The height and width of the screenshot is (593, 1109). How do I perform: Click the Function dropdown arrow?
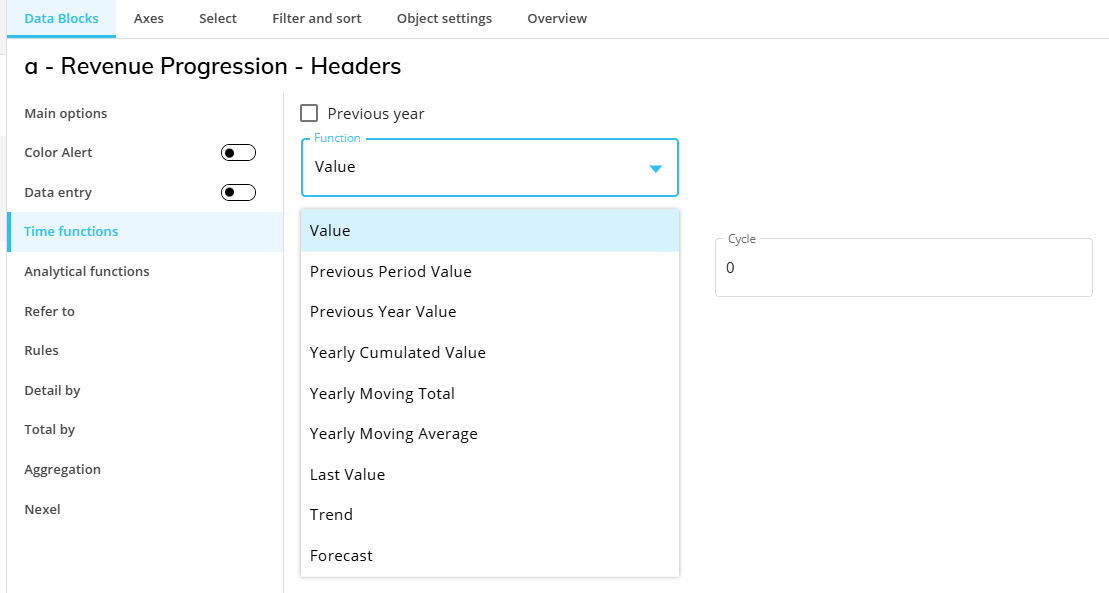[655, 168]
